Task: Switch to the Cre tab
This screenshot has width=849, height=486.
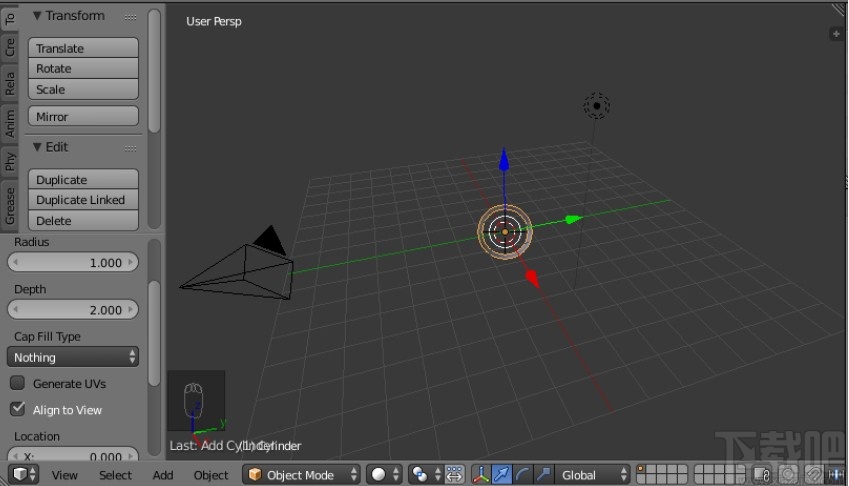Action: click(9, 48)
